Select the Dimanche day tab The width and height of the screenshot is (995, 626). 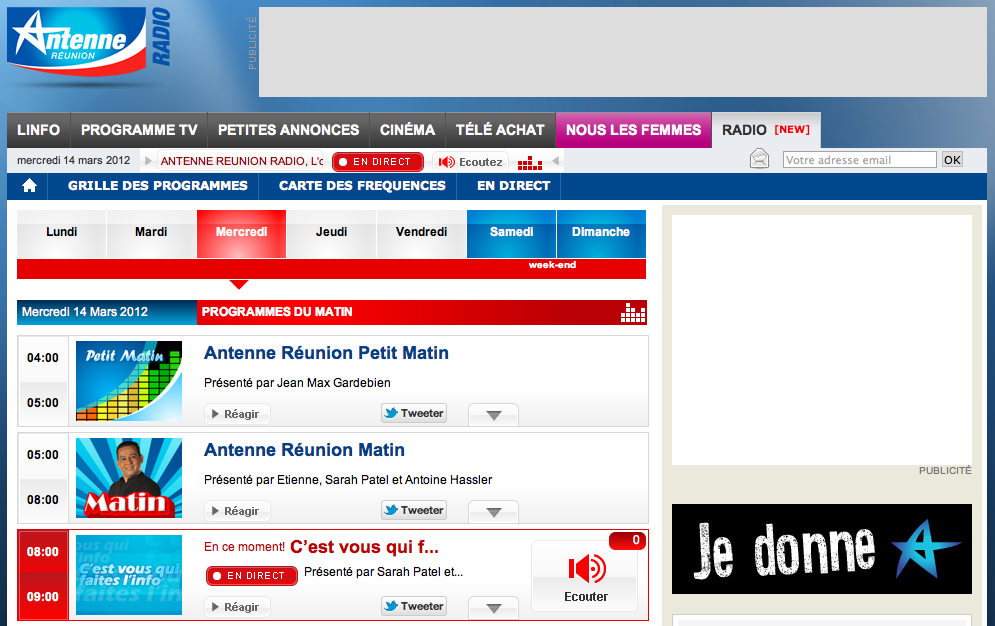pos(601,233)
